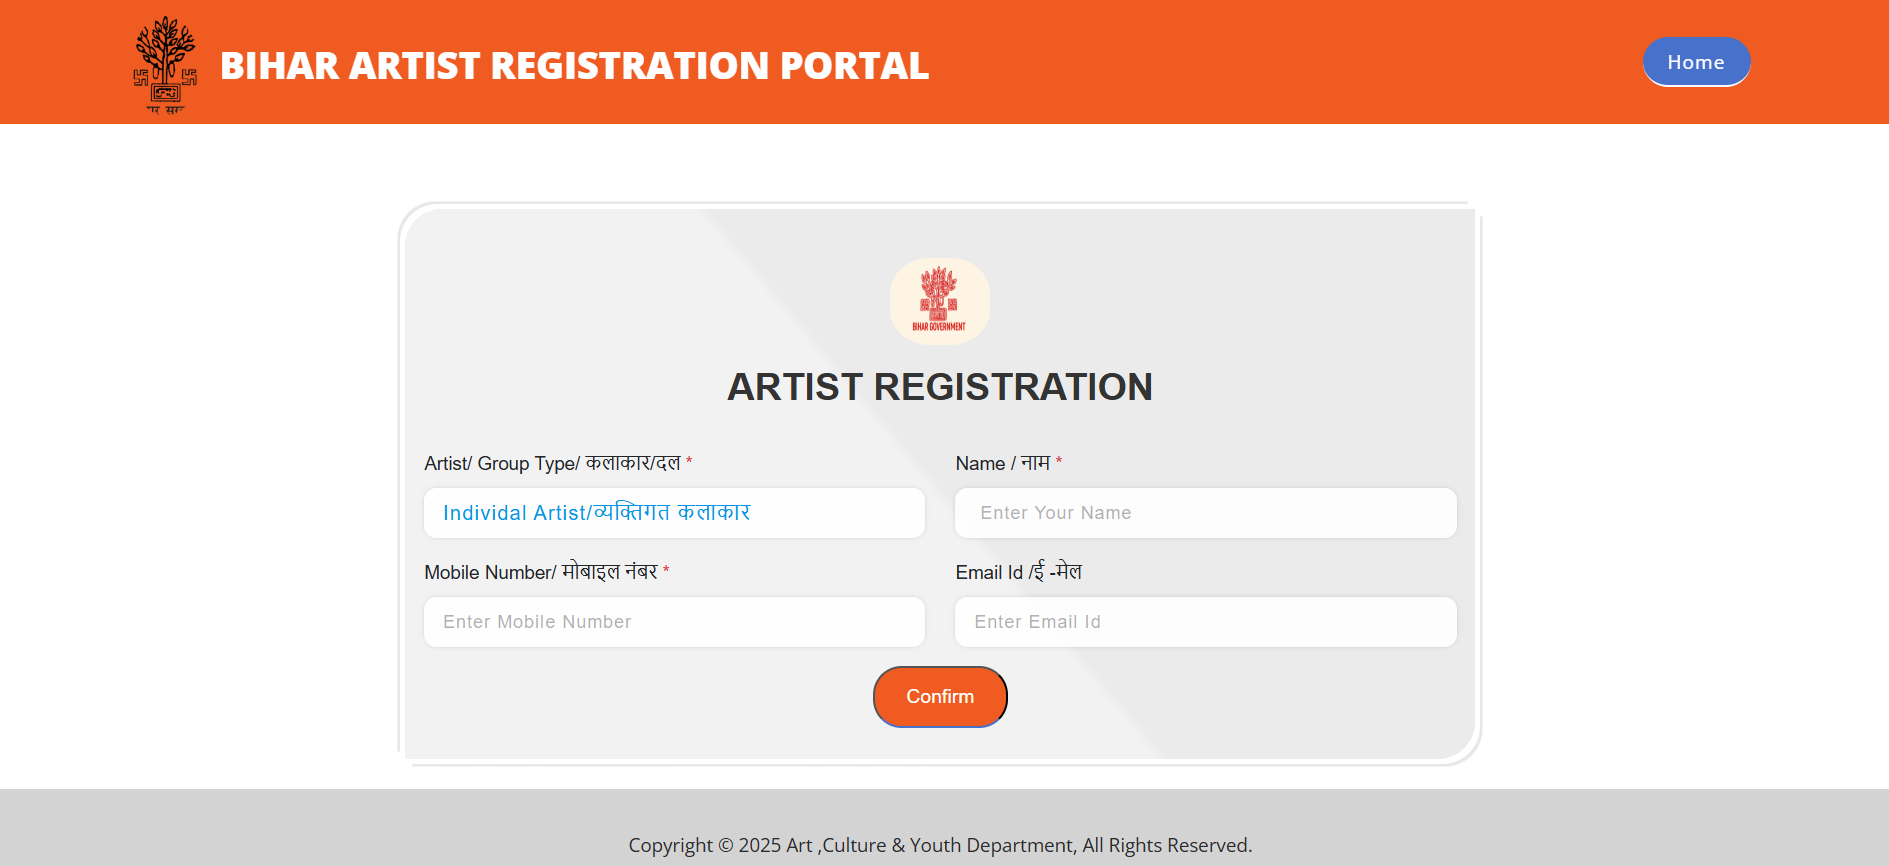Click the copyright footer text

(x=940, y=845)
